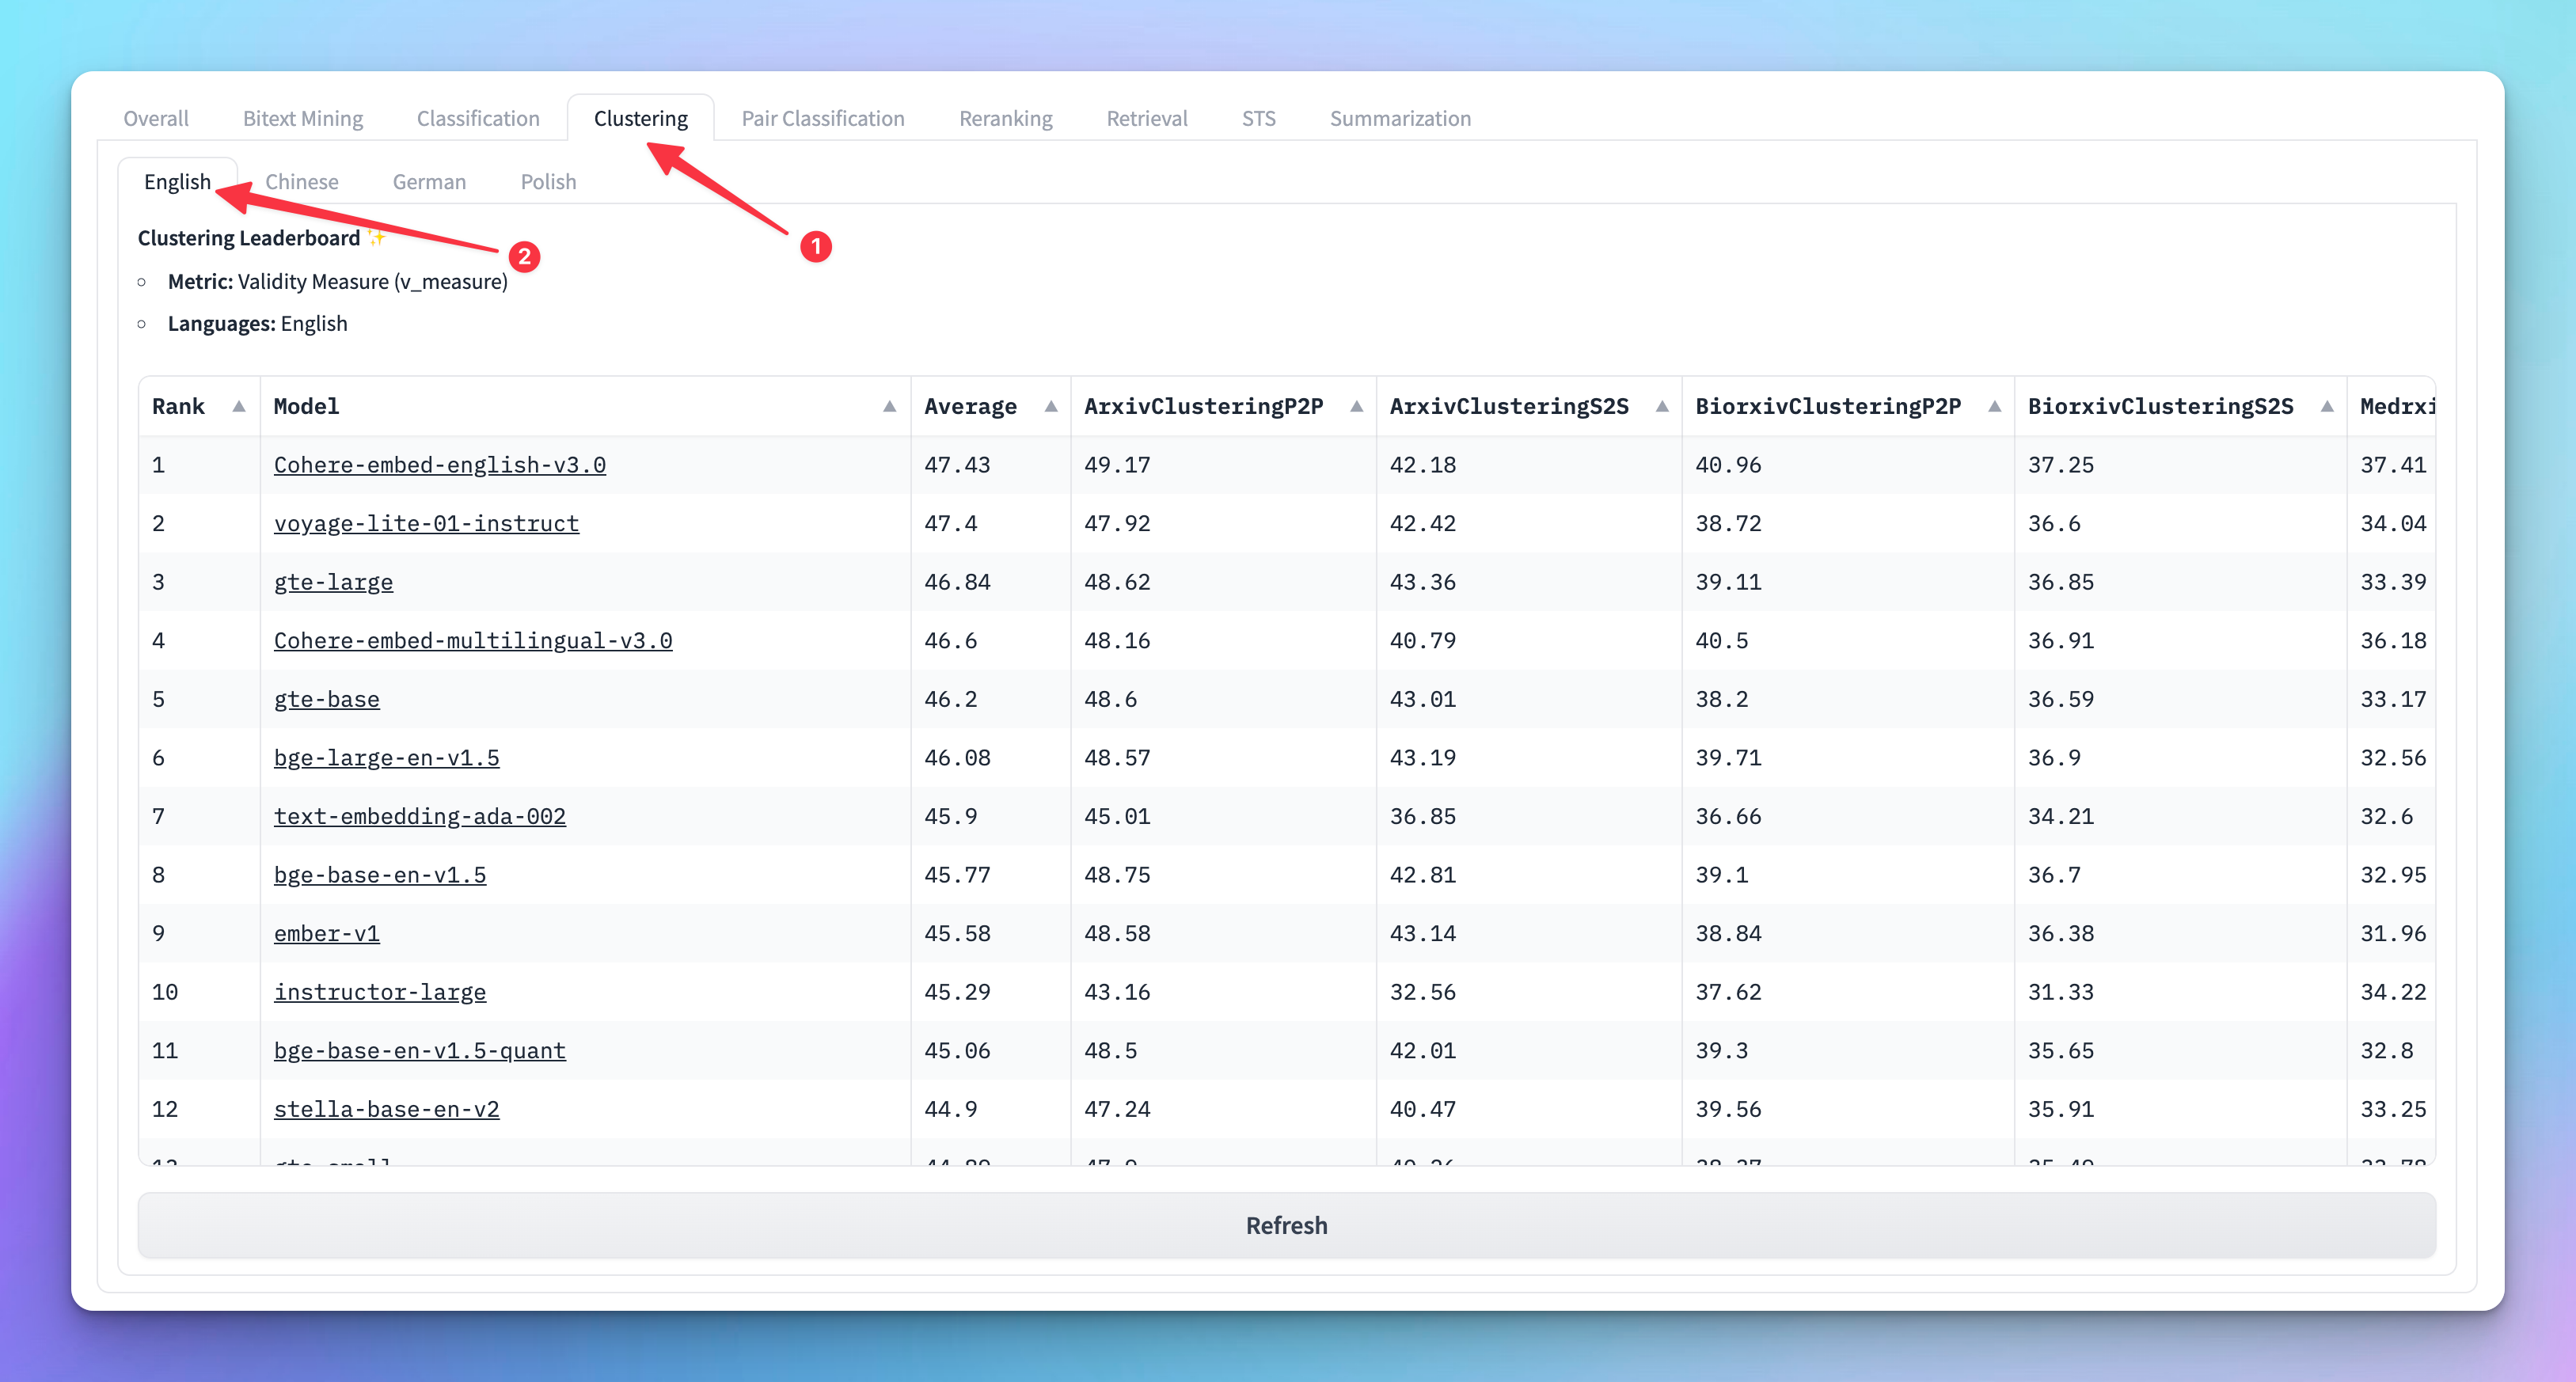Screen dimensions: 2576x1382
Task: Open the bge-large-en-v1.5 link
Action: pos(386,758)
